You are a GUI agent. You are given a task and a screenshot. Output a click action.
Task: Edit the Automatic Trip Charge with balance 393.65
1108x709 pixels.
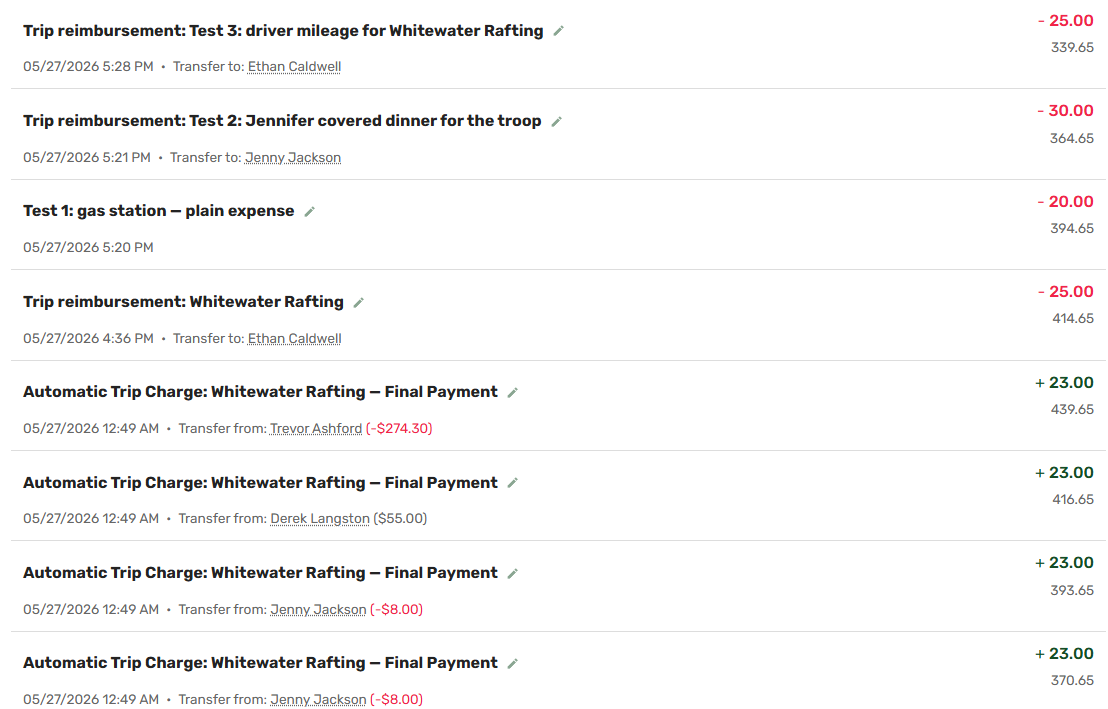point(513,573)
